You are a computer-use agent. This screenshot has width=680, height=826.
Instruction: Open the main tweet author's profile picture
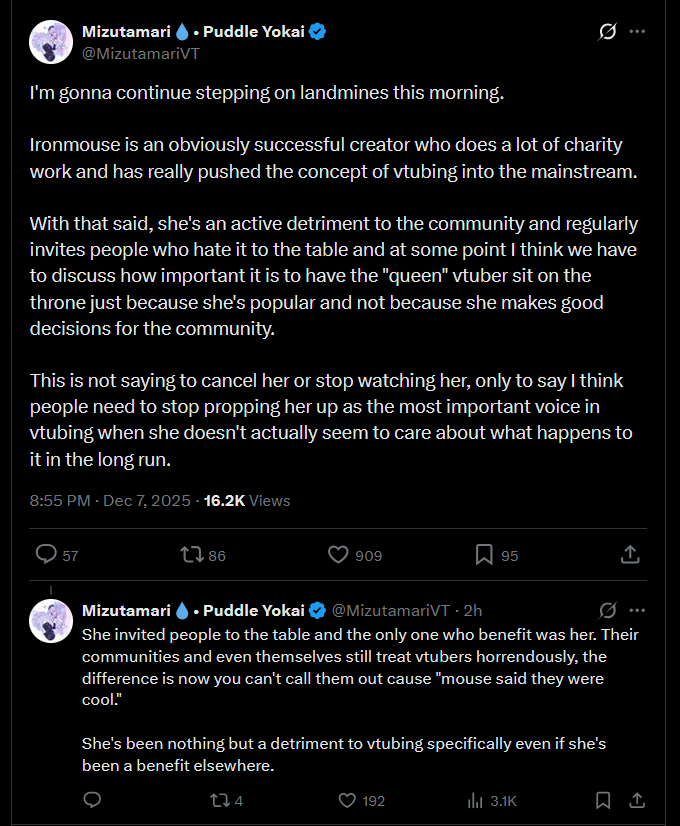(x=51, y=42)
